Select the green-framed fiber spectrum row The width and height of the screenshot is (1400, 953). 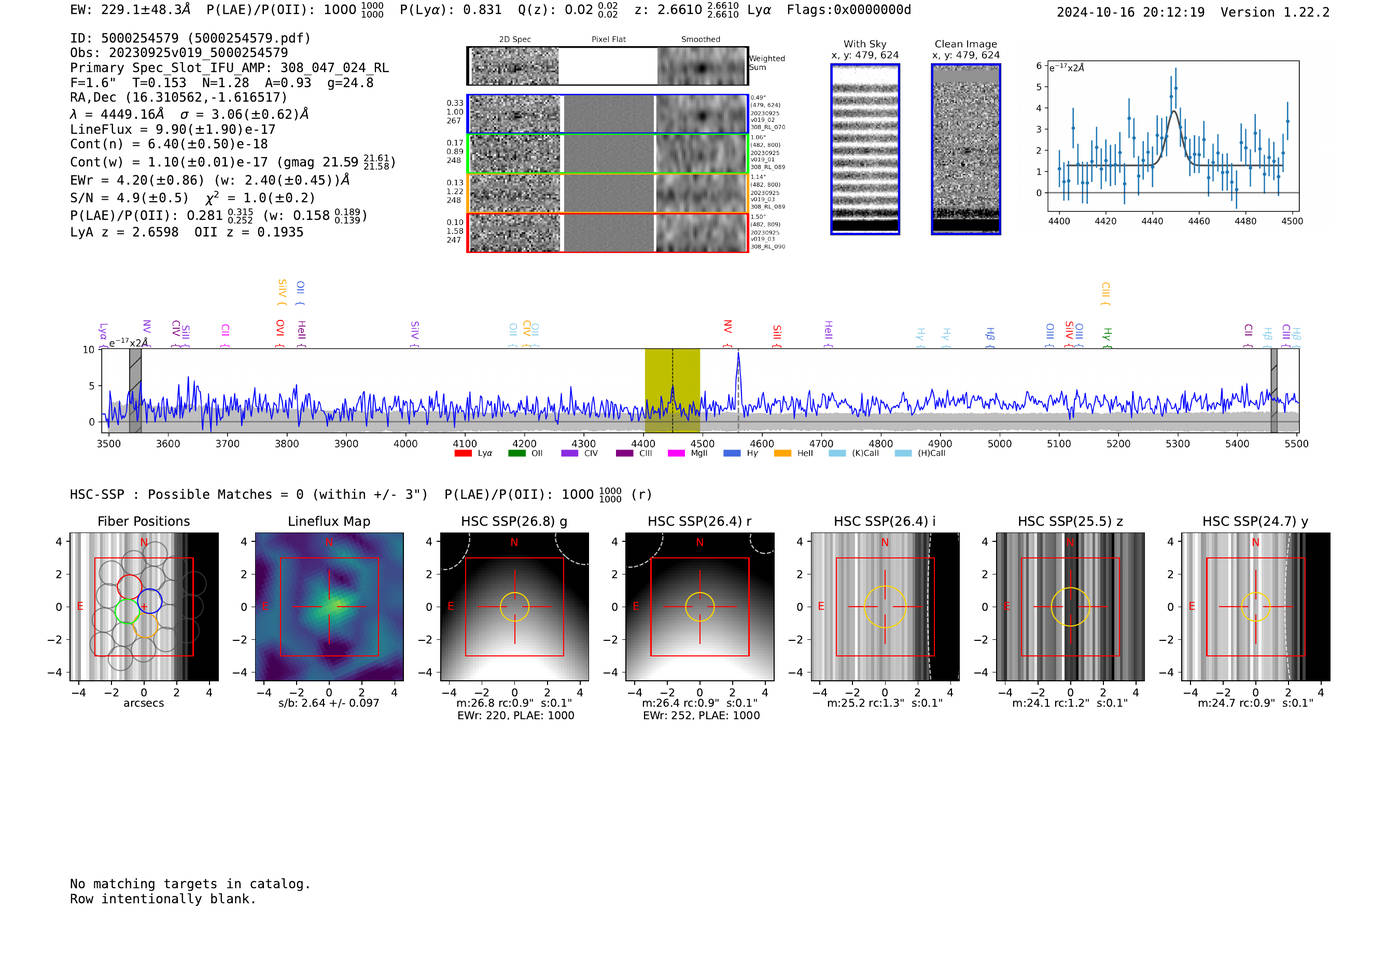607,154
